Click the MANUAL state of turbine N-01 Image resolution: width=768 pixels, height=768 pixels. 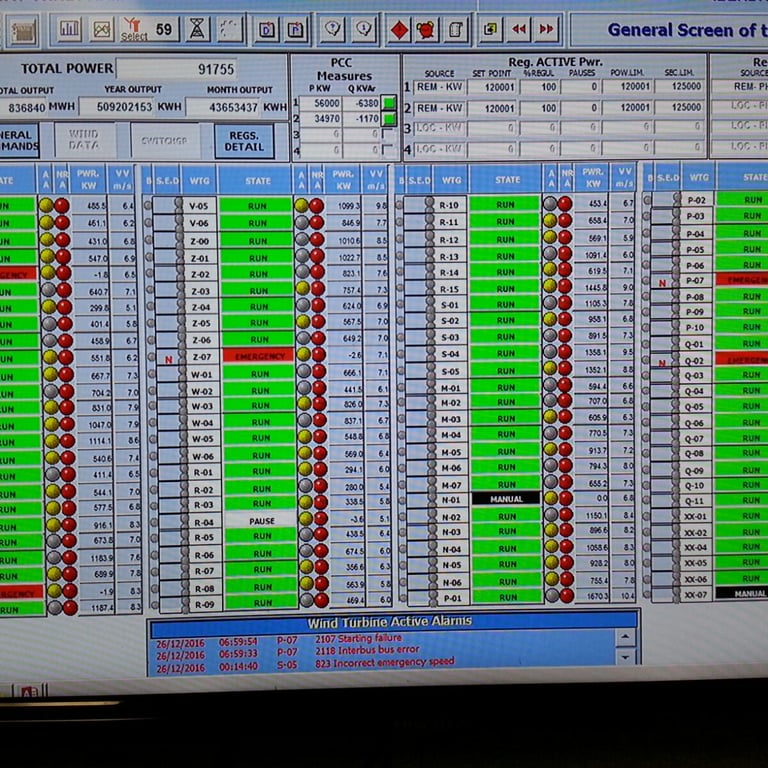coord(506,499)
